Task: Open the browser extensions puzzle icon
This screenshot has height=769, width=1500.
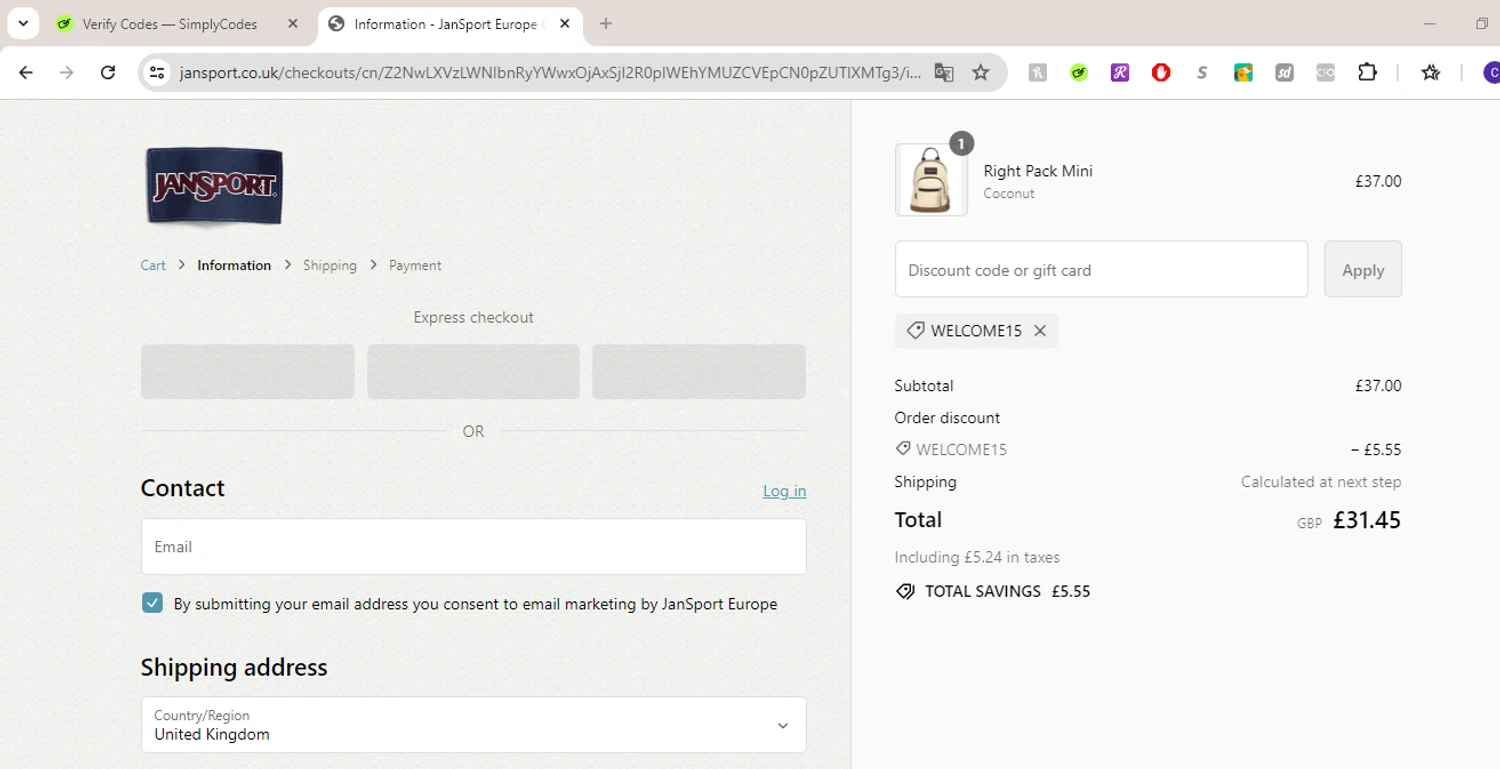Action: (x=1367, y=72)
